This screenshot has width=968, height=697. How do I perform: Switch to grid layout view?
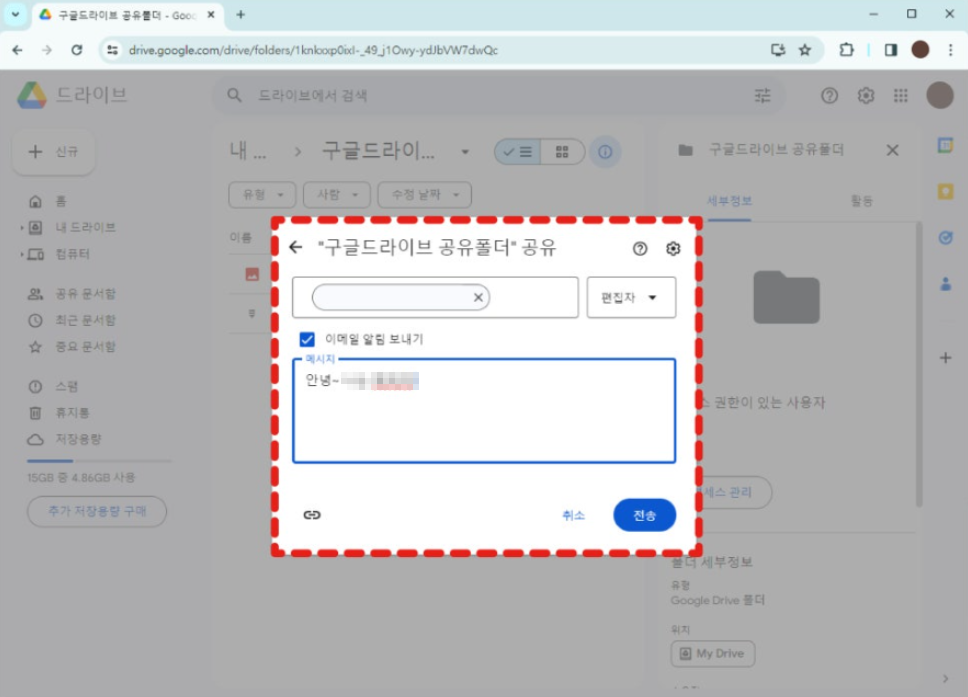point(562,152)
